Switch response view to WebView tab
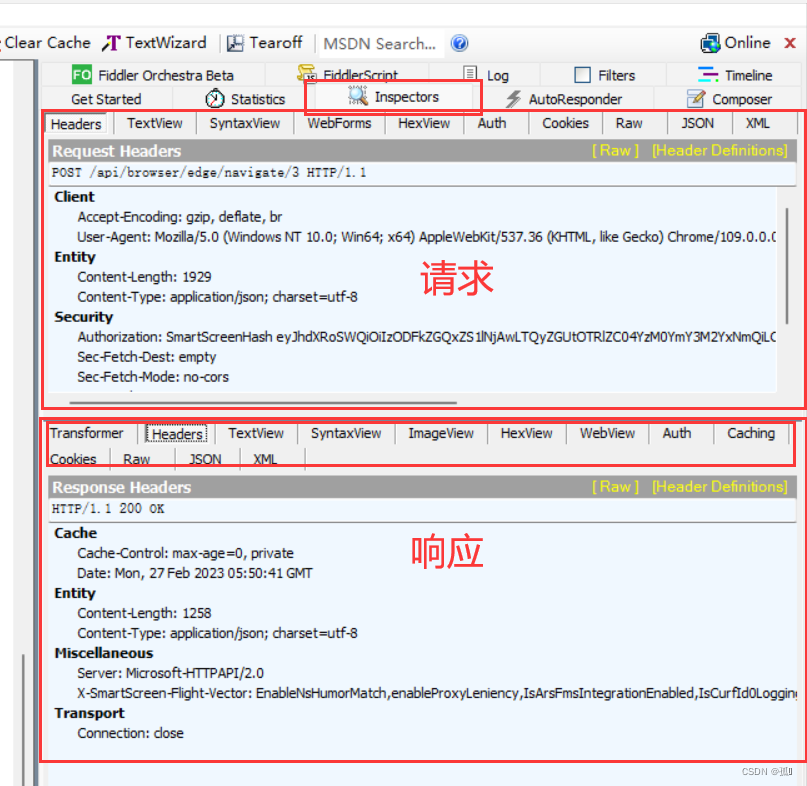Screen dimensions: 807x786 point(606,433)
